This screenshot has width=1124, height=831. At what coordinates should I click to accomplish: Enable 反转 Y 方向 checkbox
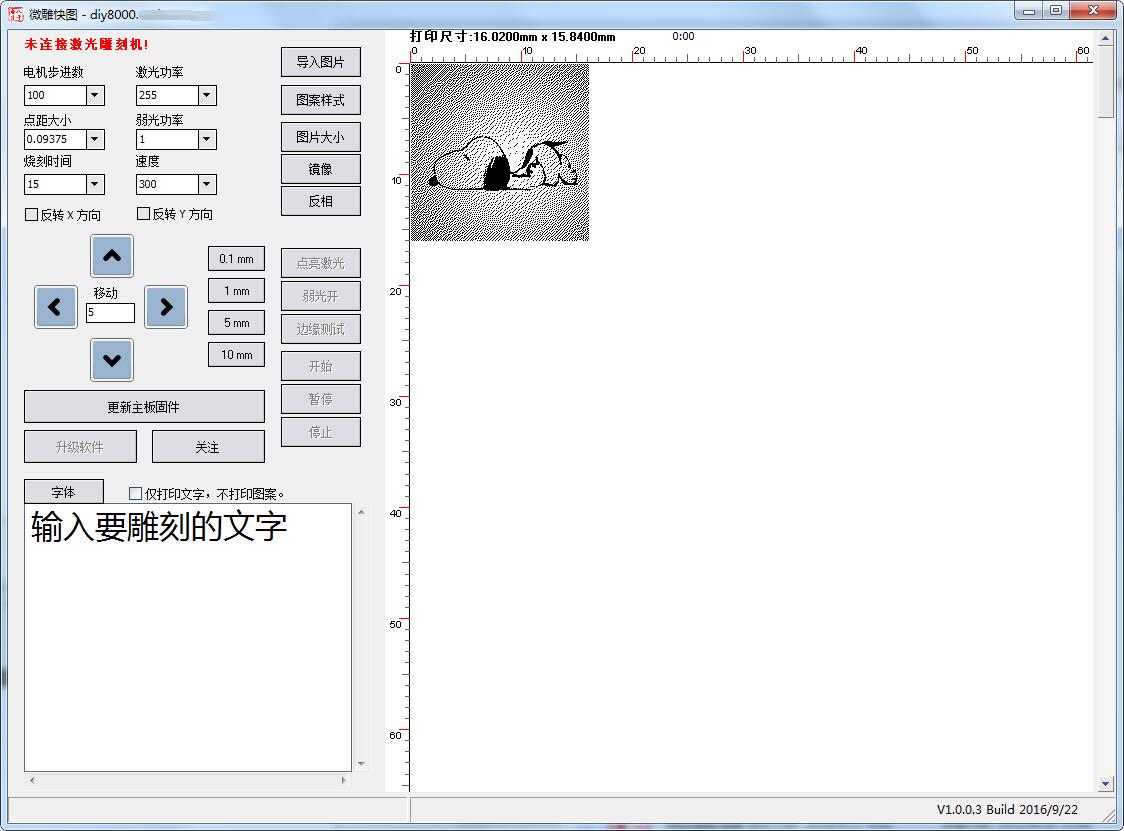143,214
